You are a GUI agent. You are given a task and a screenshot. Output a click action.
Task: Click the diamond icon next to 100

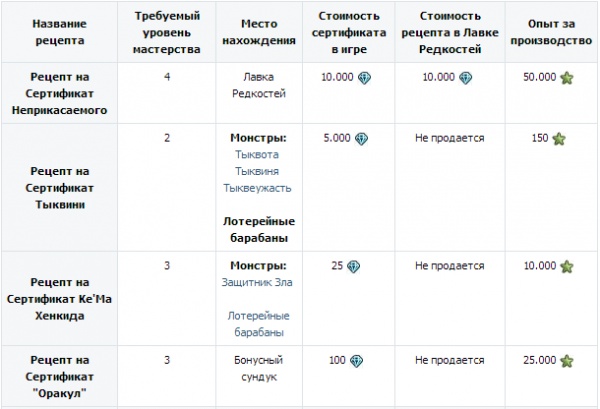[356, 361]
